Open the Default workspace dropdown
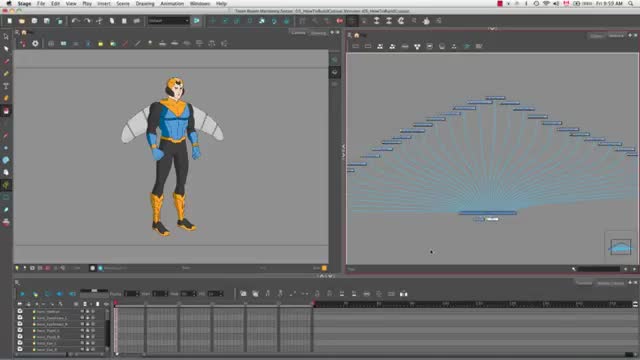Screen dimensions: 640x360 (168, 20)
